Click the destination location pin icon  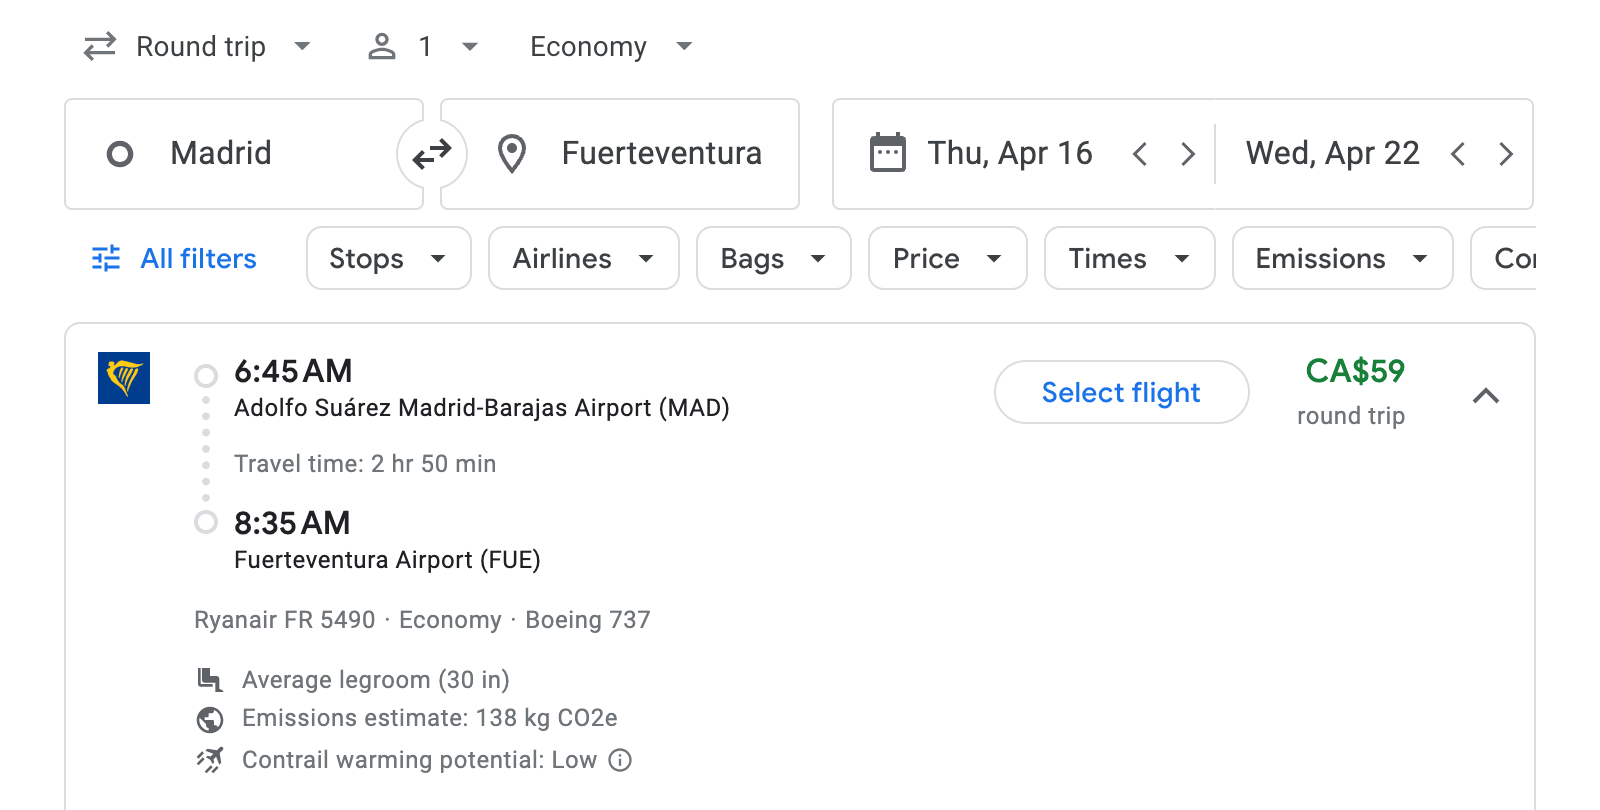(512, 154)
